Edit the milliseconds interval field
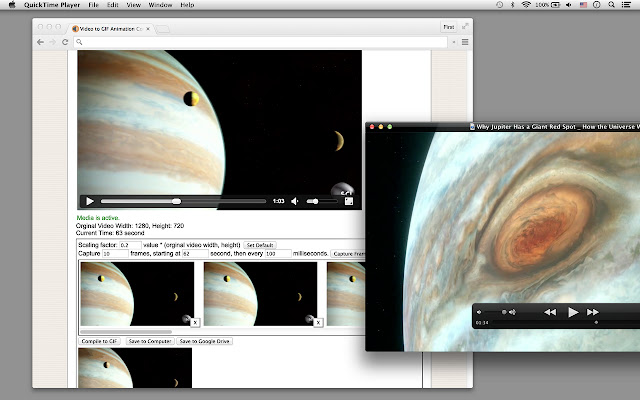The image size is (640, 400). tap(278, 253)
